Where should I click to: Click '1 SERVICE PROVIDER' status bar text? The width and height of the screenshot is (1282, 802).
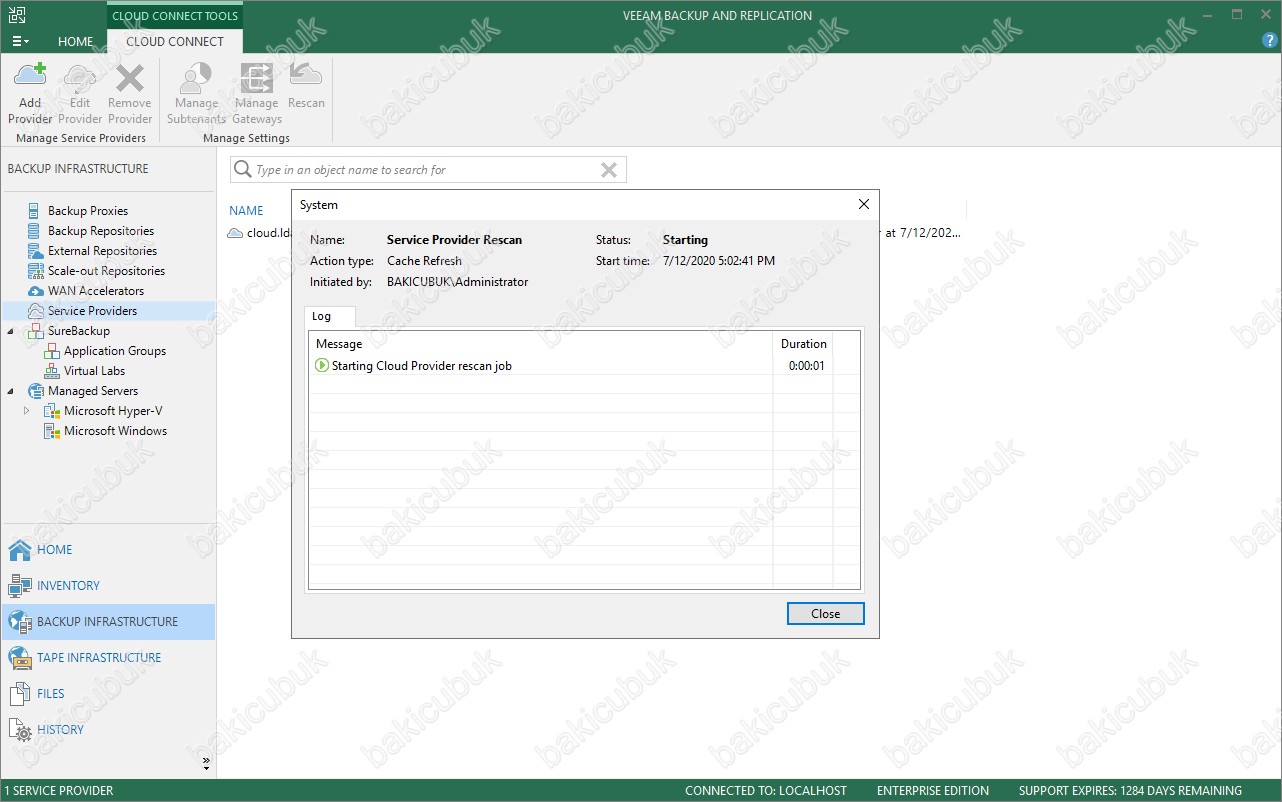pos(60,791)
